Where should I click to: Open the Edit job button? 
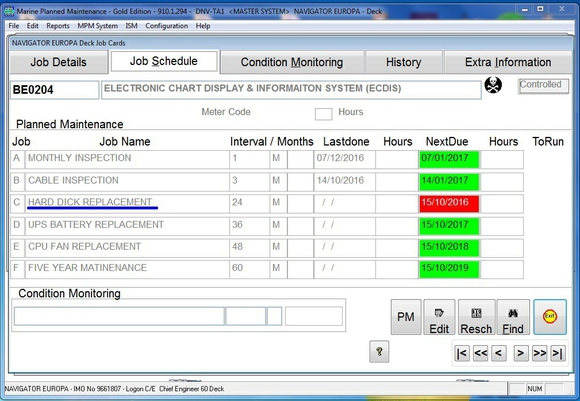tap(439, 317)
